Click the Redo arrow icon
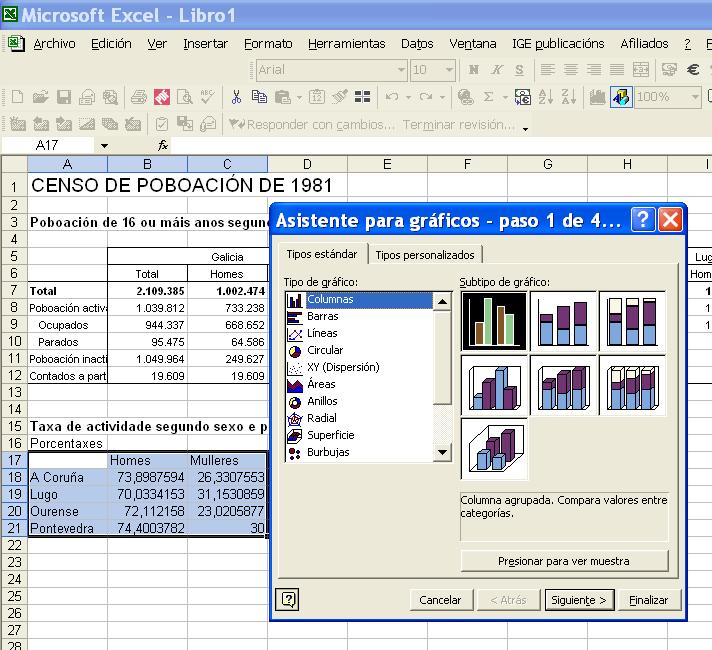712x650 pixels. [x=426, y=97]
